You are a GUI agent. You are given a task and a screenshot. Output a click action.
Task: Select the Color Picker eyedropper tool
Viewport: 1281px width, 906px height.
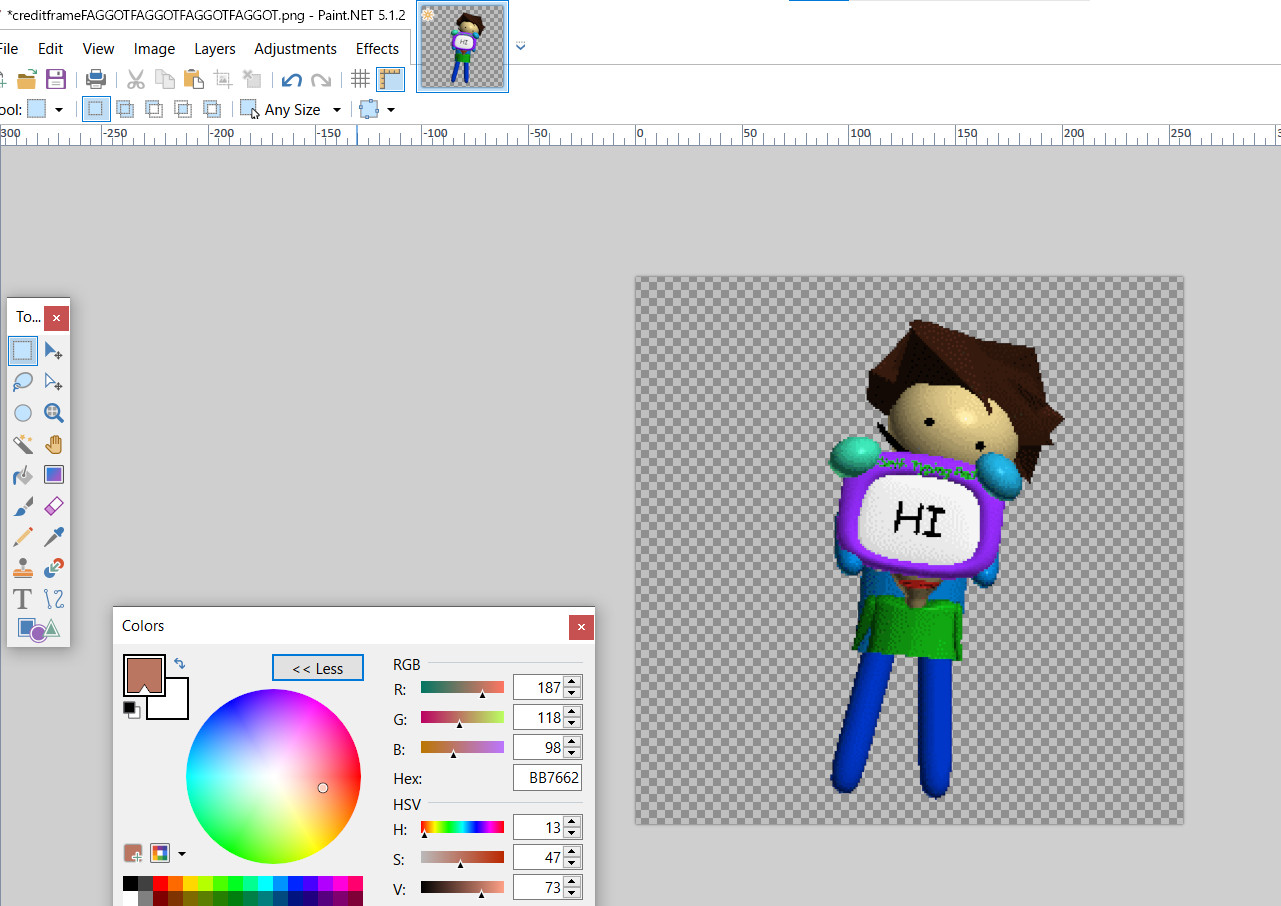pos(54,537)
